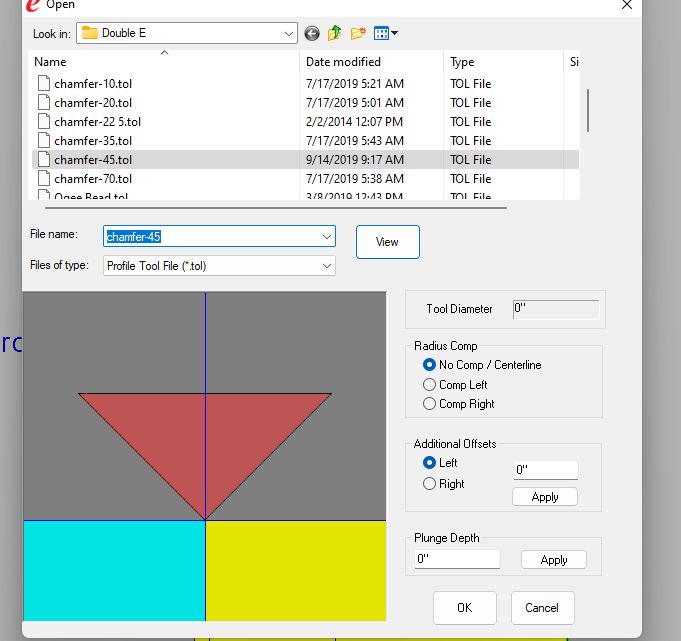Expand the Look in folder dropdown

coord(288,33)
